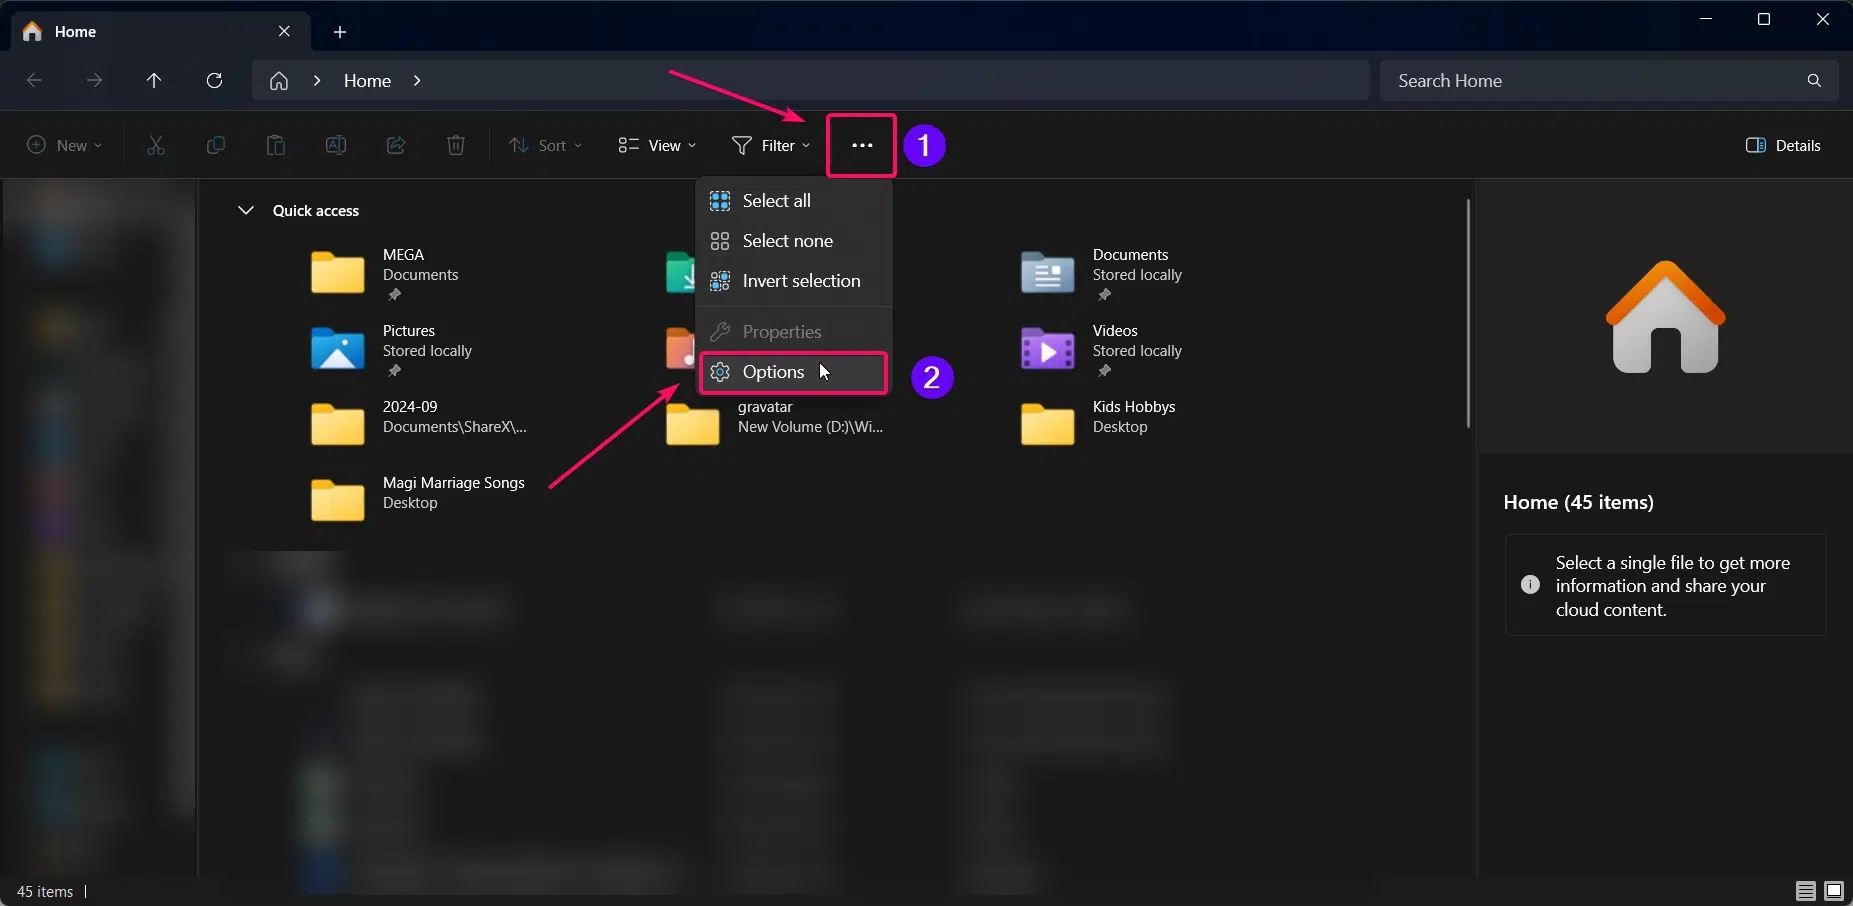Open the Pictures folder icon
Viewport: 1853px width, 906px height.
tap(338, 348)
